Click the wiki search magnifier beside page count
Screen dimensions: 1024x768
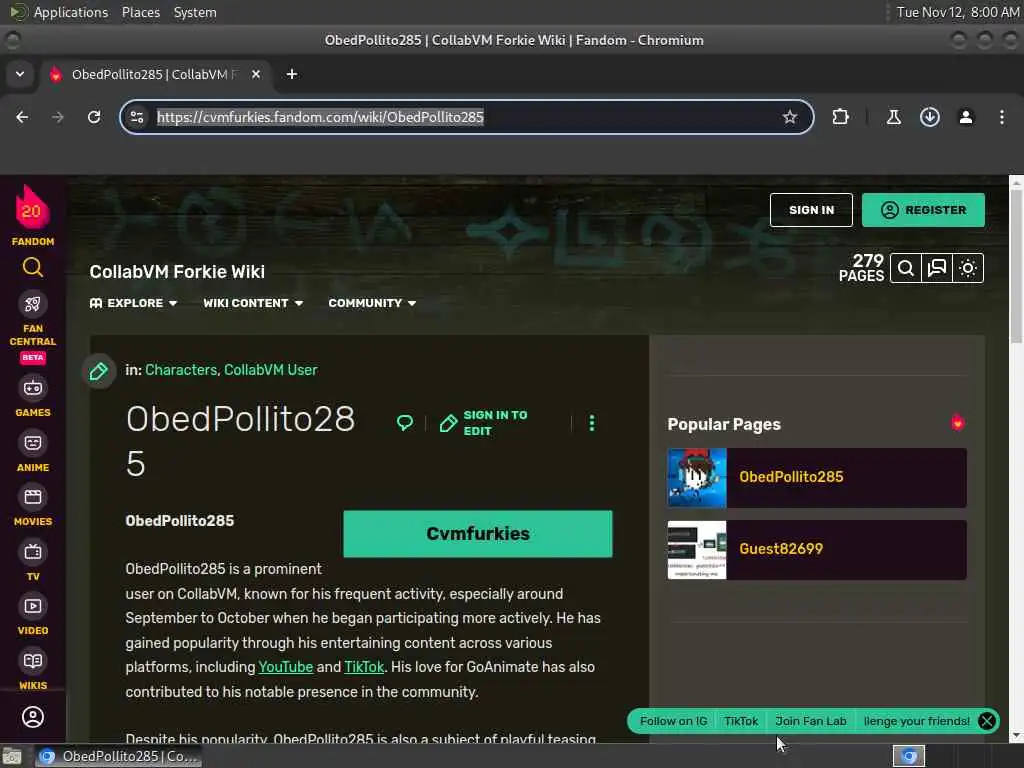point(906,268)
